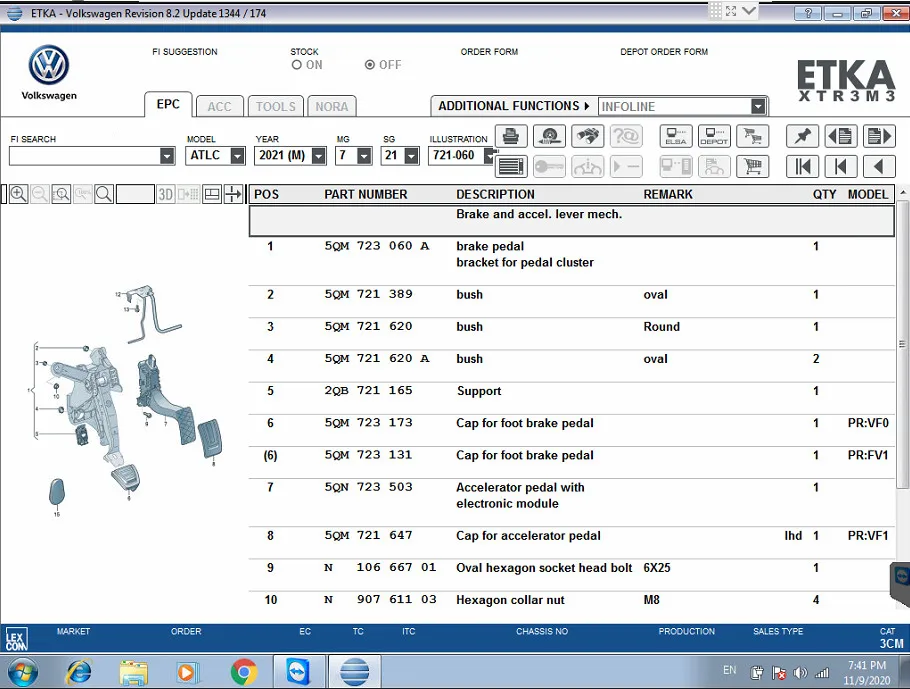The width and height of the screenshot is (910, 689).
Task: Open the MODEL dropdown showing ATLC
Action: tap(237, 156)
